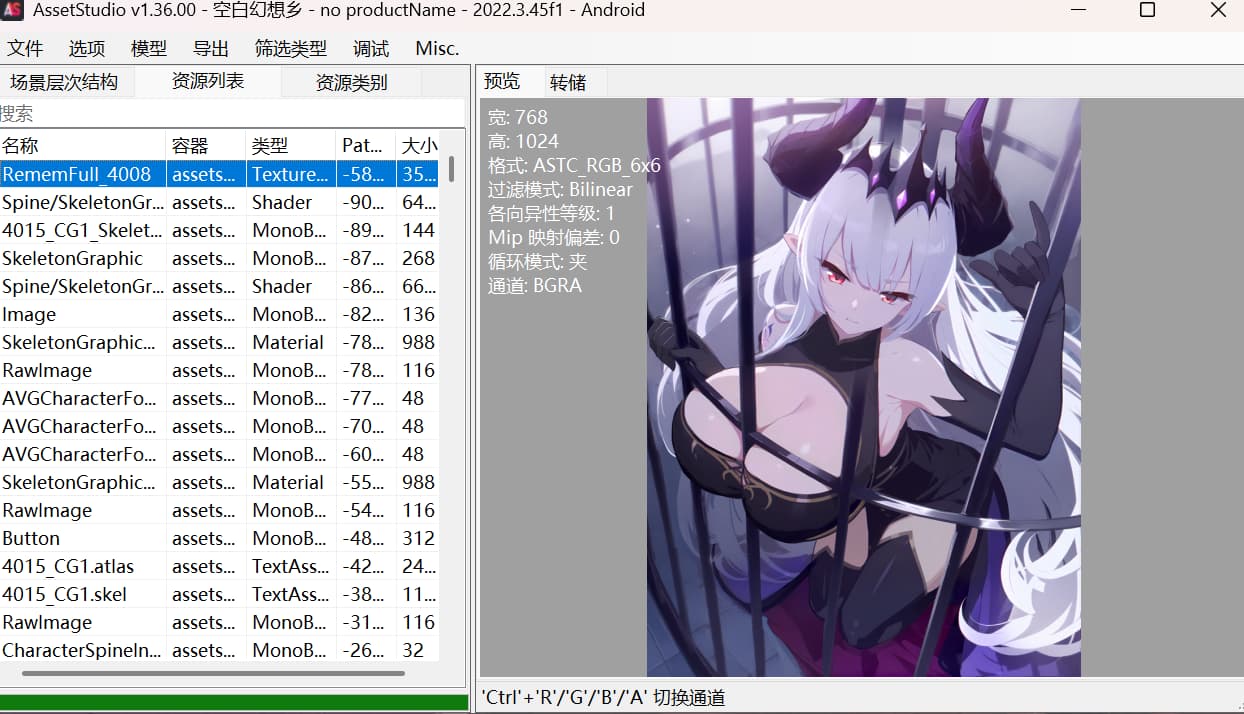Click the size cell showing 136

click(419, 314)
